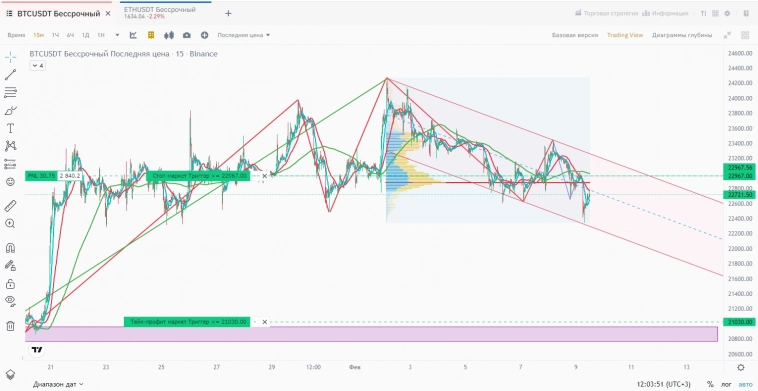Image resolution: width=758 pixels, height=391 pixels.
Task: Click the 'Тейк-профит маркет Триггер' order label
Action: [187, 322]
